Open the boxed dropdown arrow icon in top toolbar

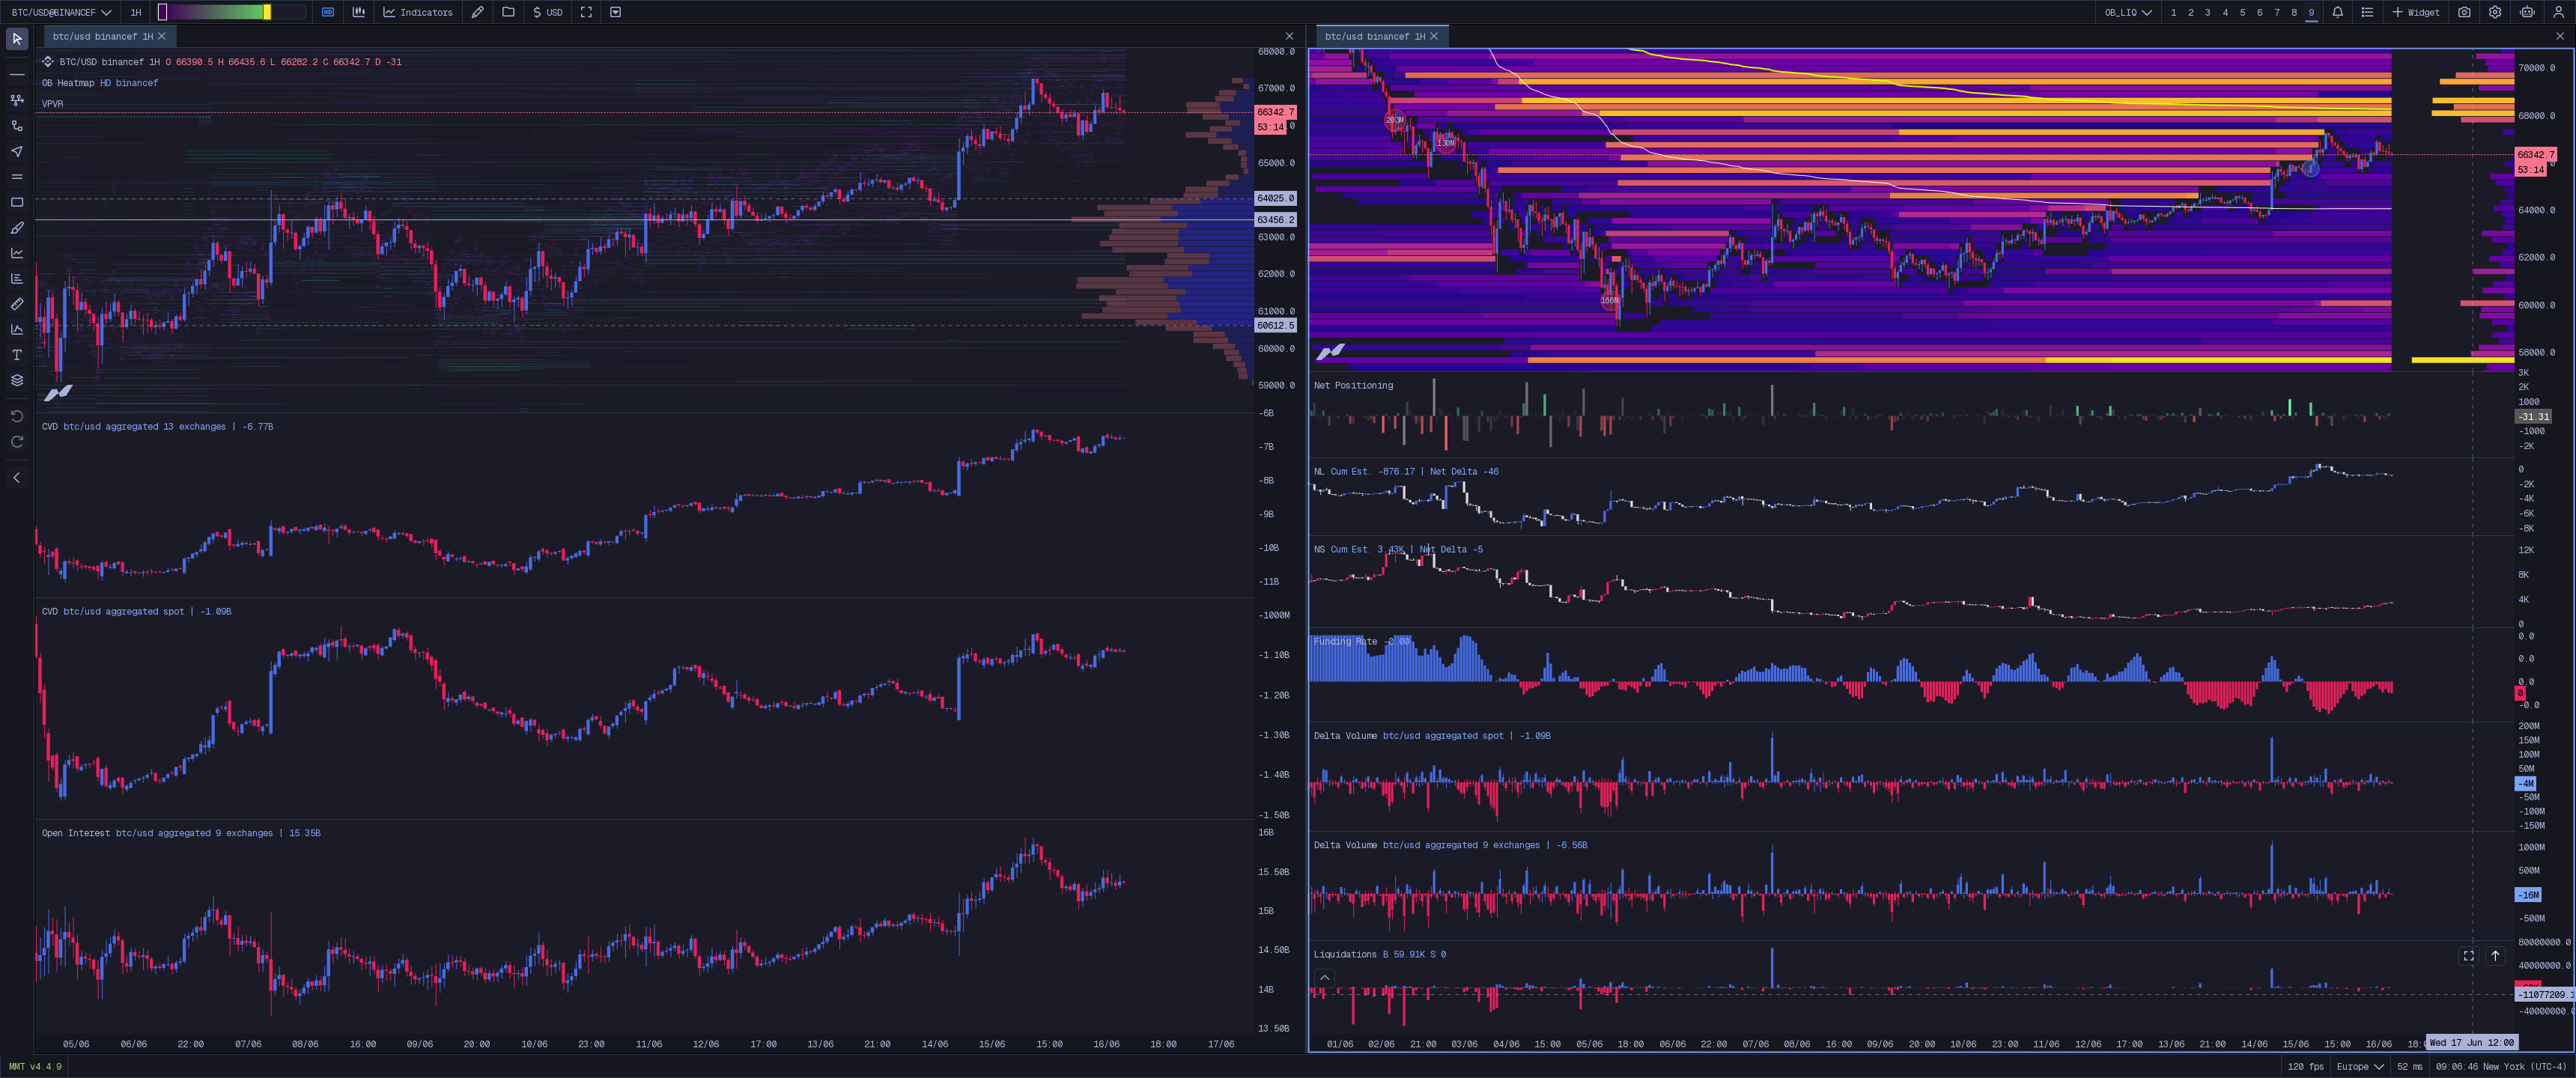616,12
